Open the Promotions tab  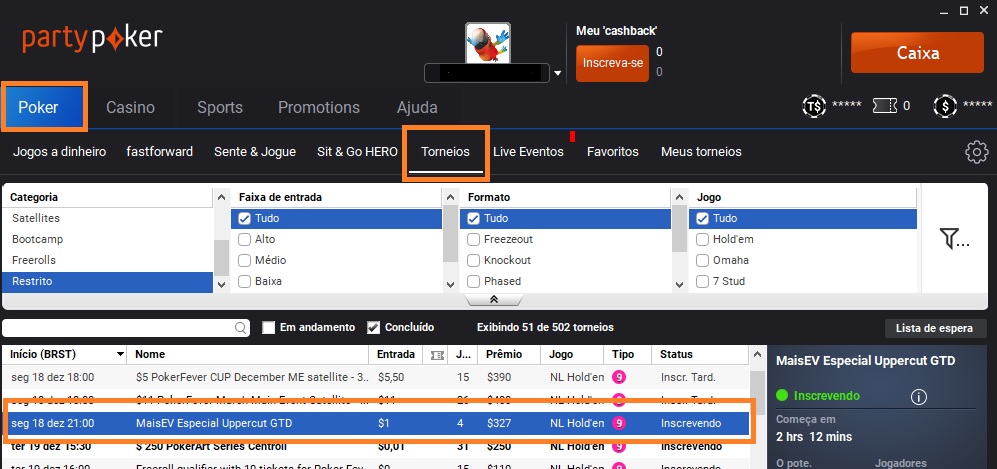click(319, 107)
